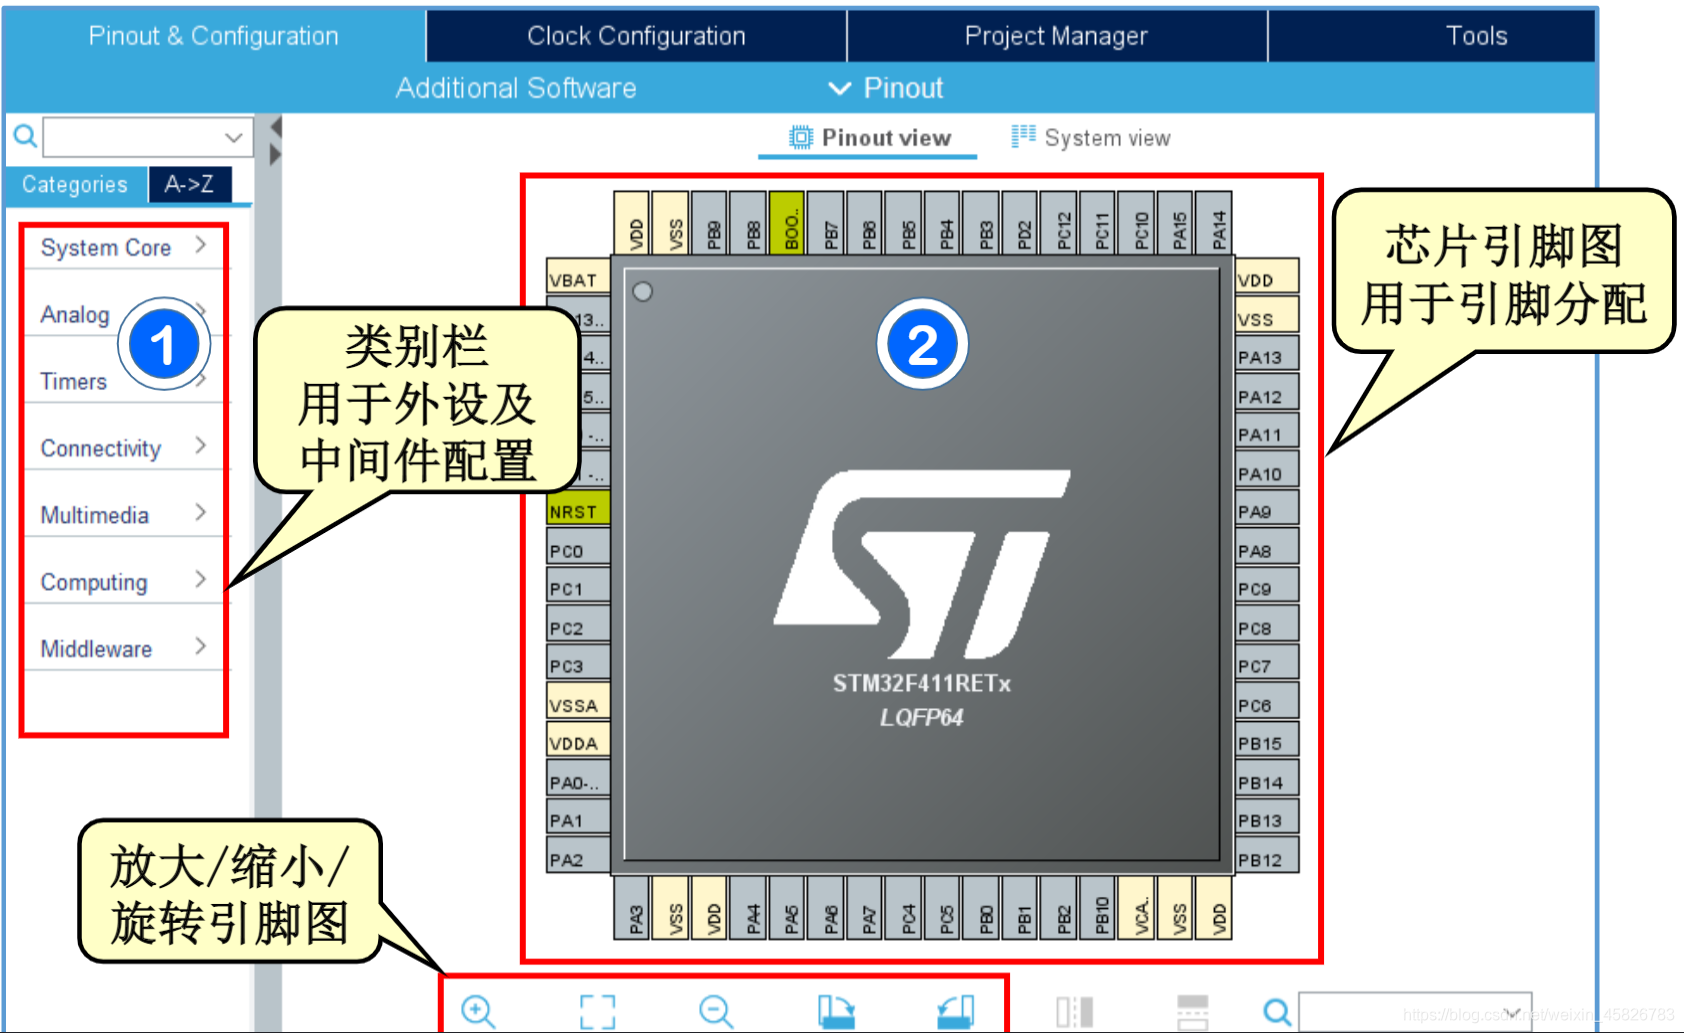Collapse the left panel with the left arrow
This screenshot has height=1033, width=1684.
(x=276, y=127)
